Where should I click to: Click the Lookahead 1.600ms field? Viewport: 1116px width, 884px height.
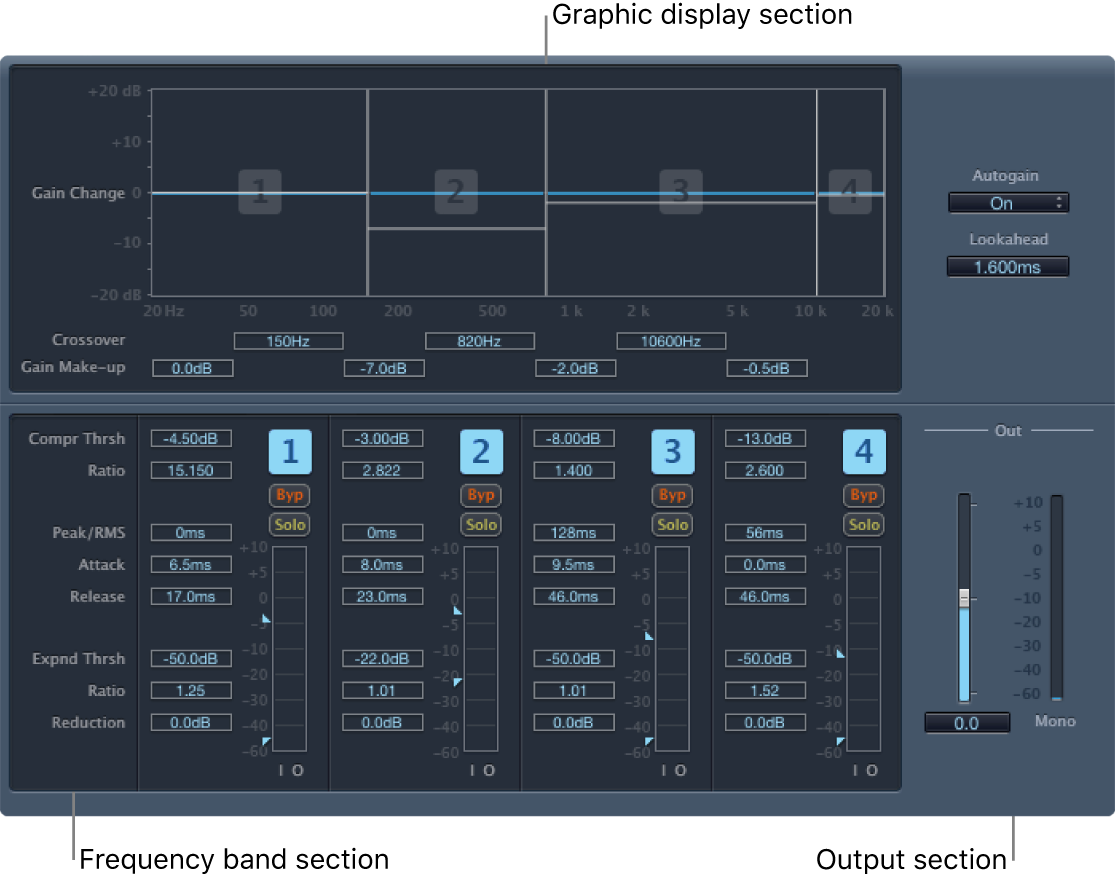pos(1008,266)
